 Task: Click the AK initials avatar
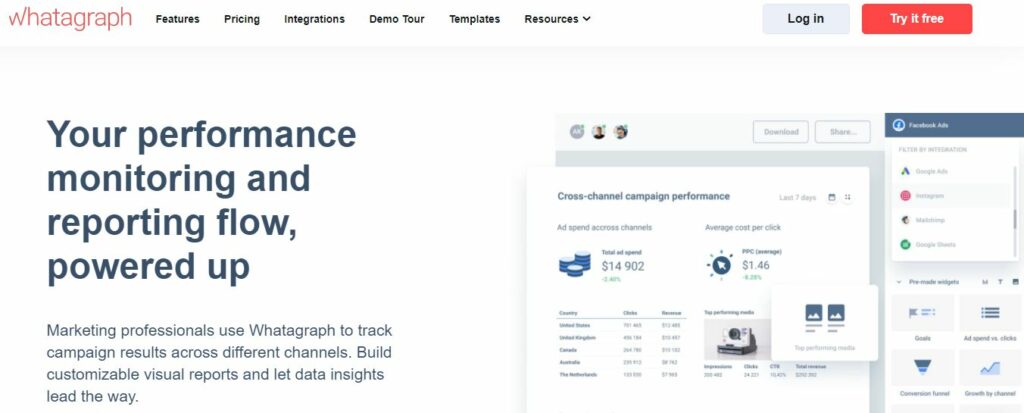coord(577,131)
